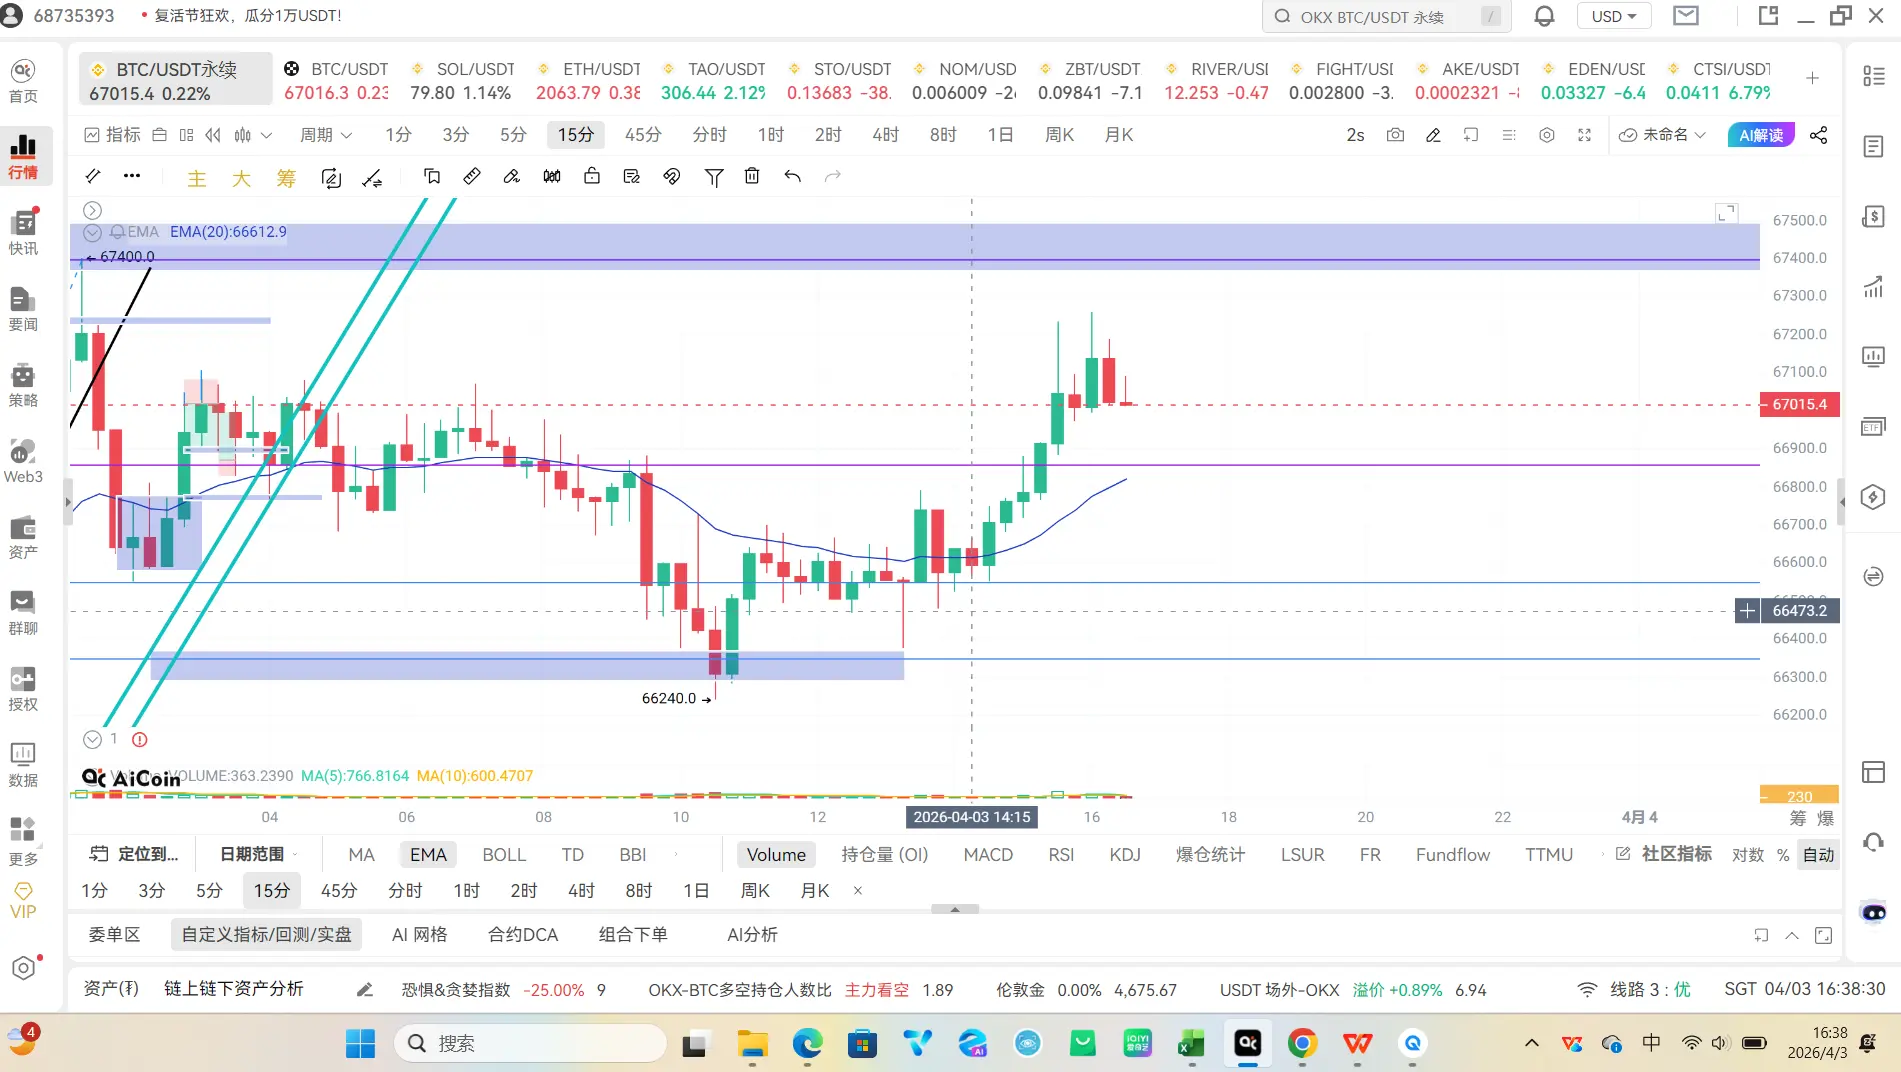Toggle the KDJ indicator
Viewport: 1901px width, 1072px height.
(x=1125, y=855)
